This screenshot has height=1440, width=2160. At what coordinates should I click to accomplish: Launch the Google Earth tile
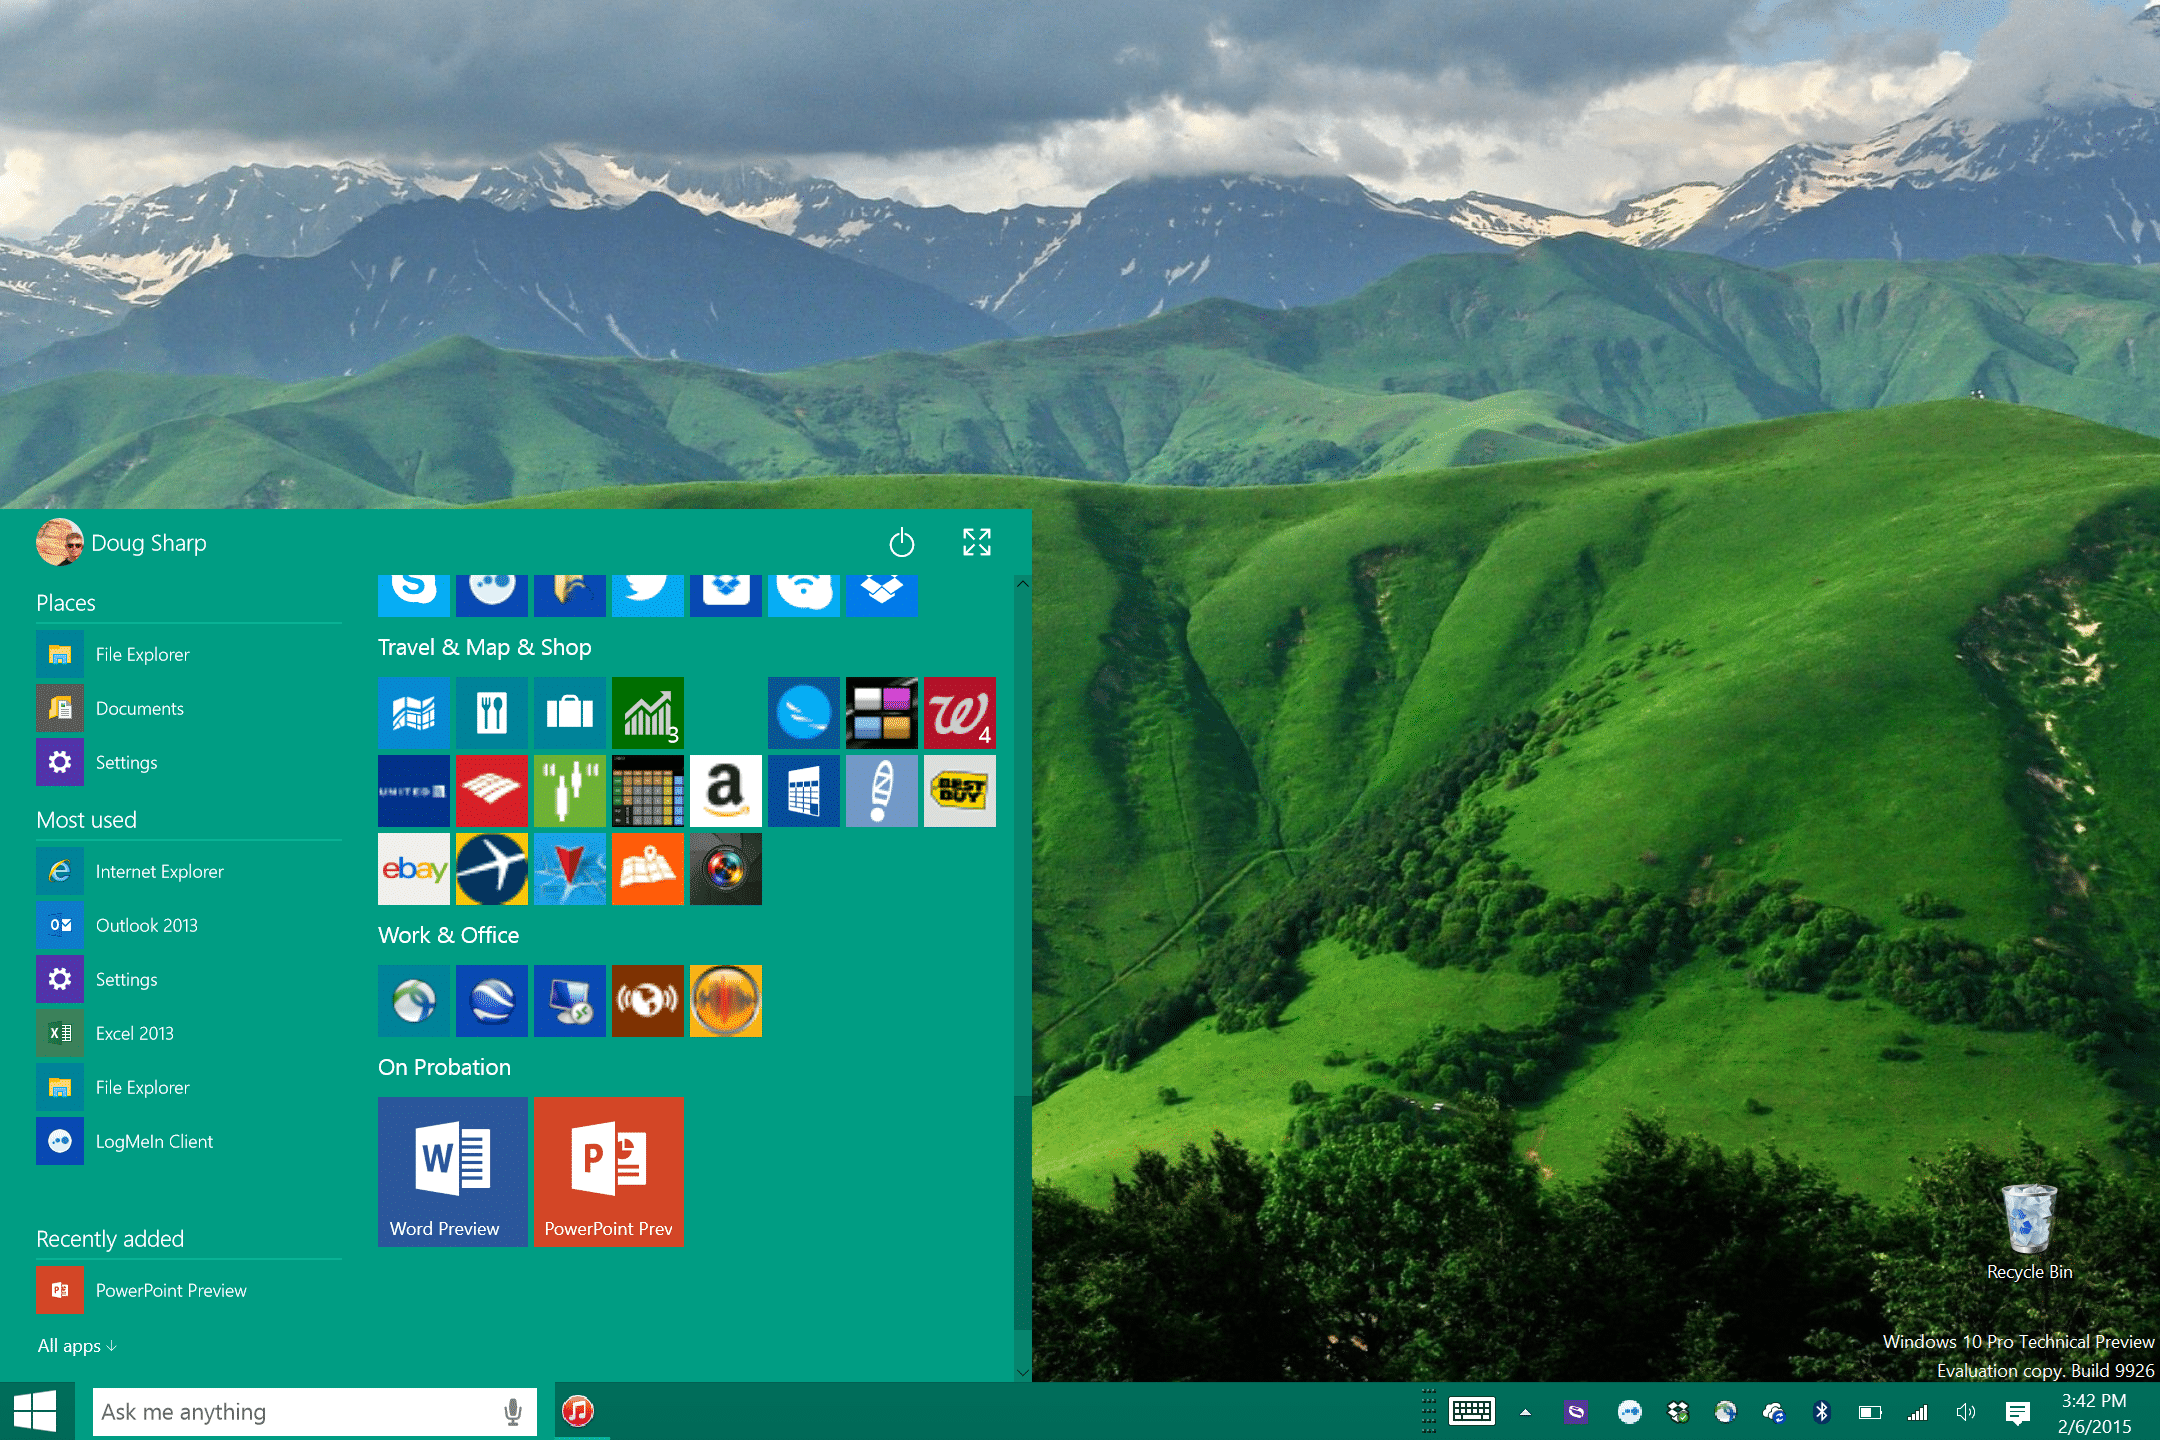click(491, 1001)
